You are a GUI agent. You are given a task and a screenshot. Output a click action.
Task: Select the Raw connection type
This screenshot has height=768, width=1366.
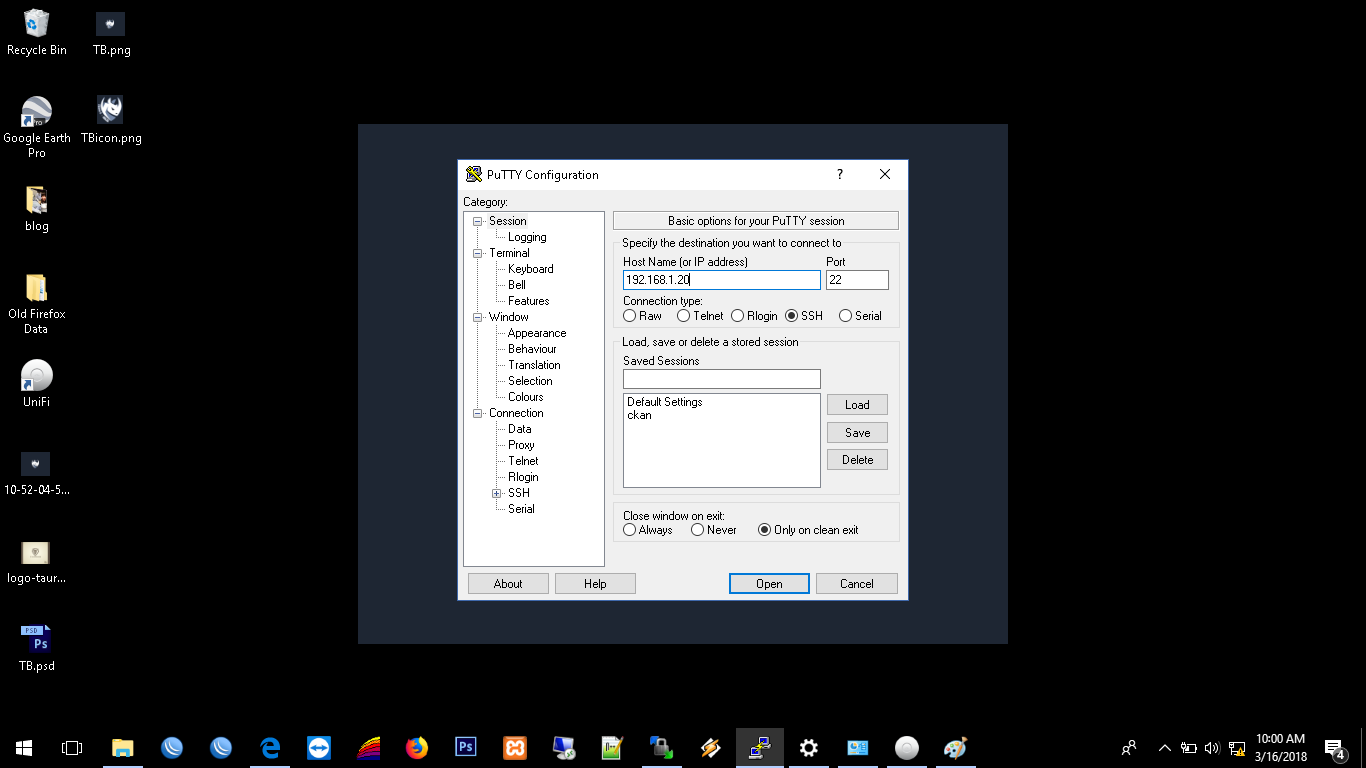coord(643,316)
